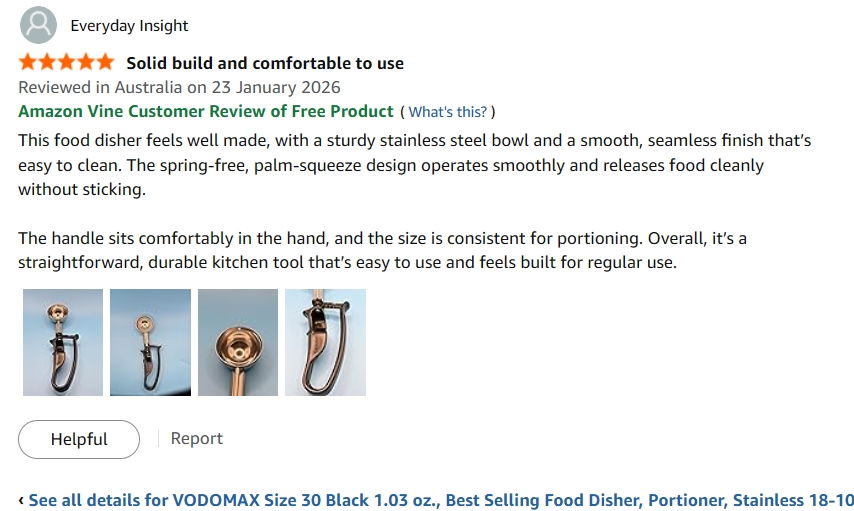Click the green Amazon Vine Customer Review label

206,111
